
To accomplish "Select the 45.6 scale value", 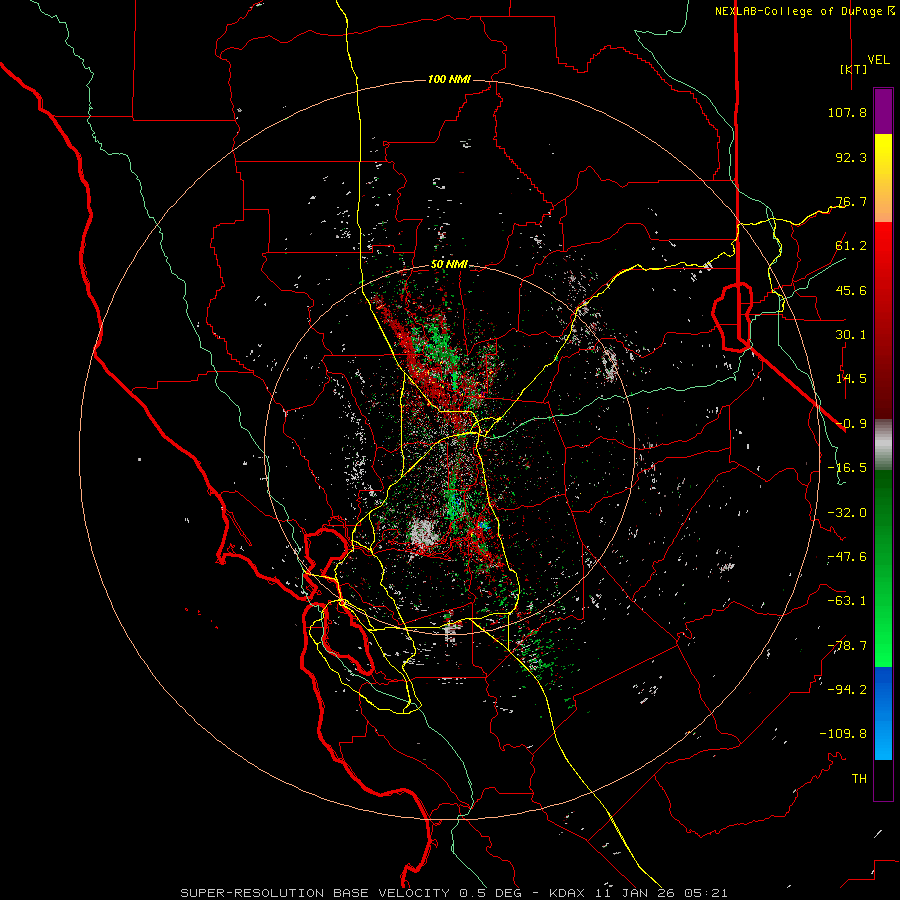I will 851,290.
